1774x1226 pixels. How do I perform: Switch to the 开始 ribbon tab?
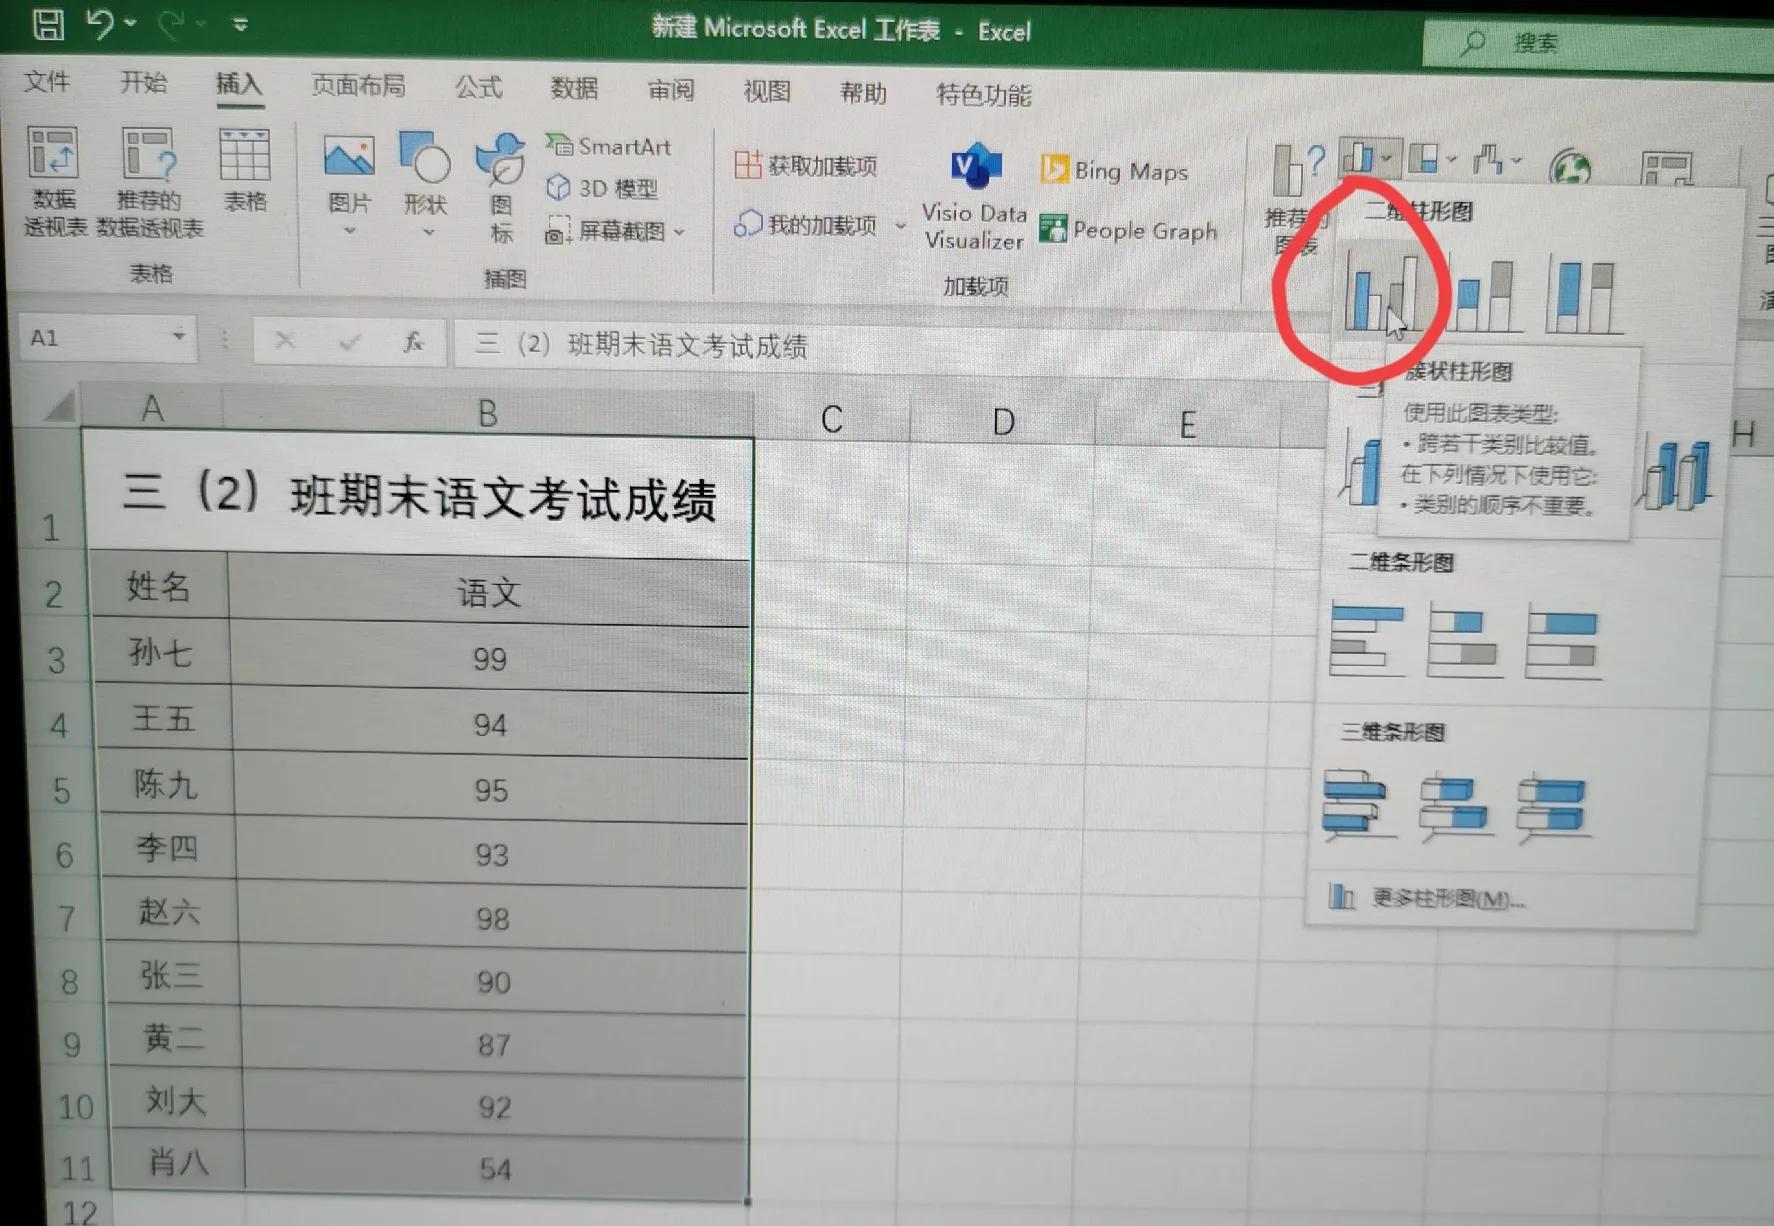[x=143, y=84]
